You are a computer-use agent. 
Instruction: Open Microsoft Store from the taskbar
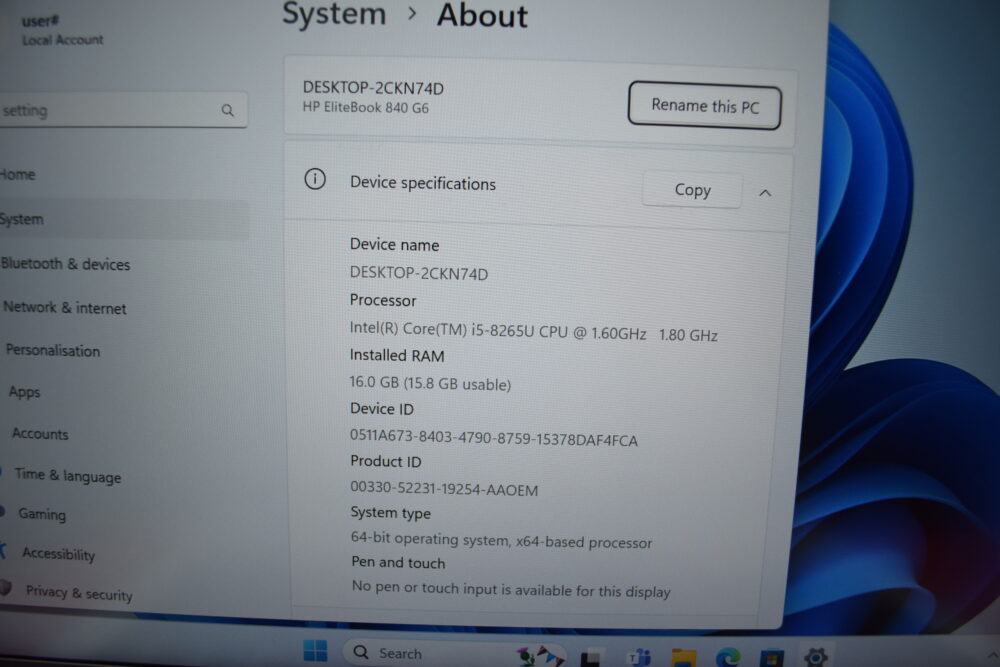772,657
